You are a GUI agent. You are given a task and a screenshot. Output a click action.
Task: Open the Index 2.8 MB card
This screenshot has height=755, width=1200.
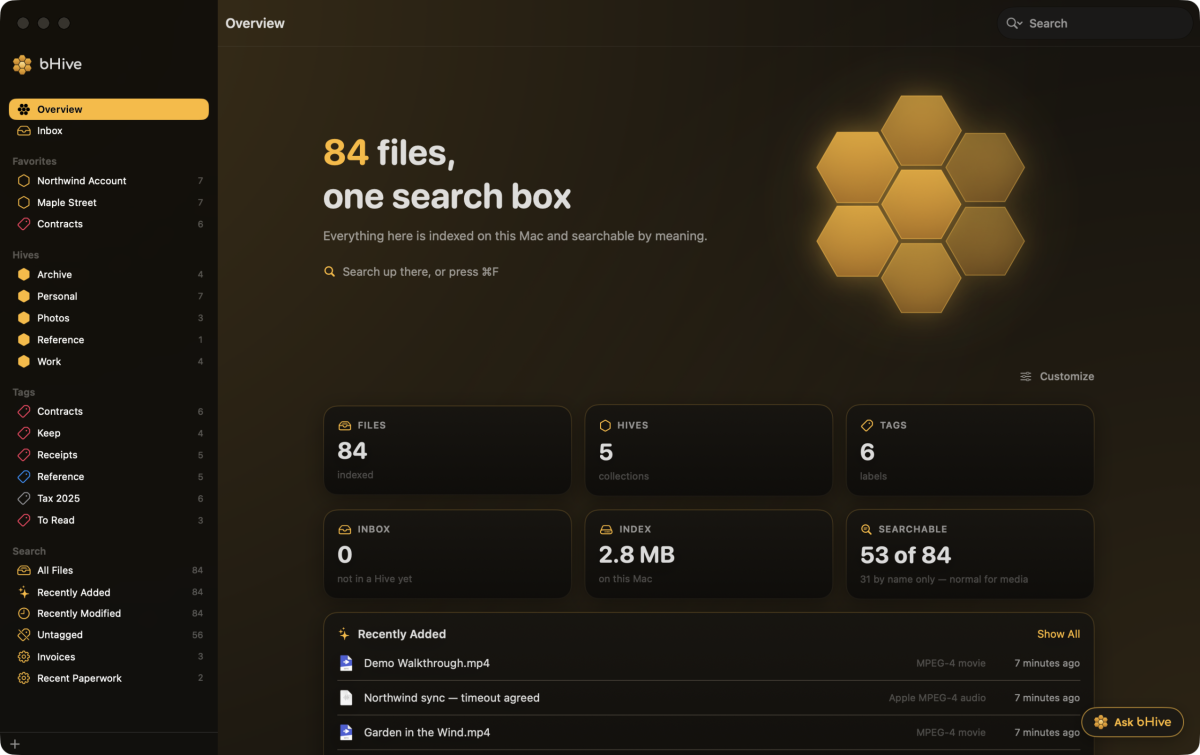(x=708, y=554)
